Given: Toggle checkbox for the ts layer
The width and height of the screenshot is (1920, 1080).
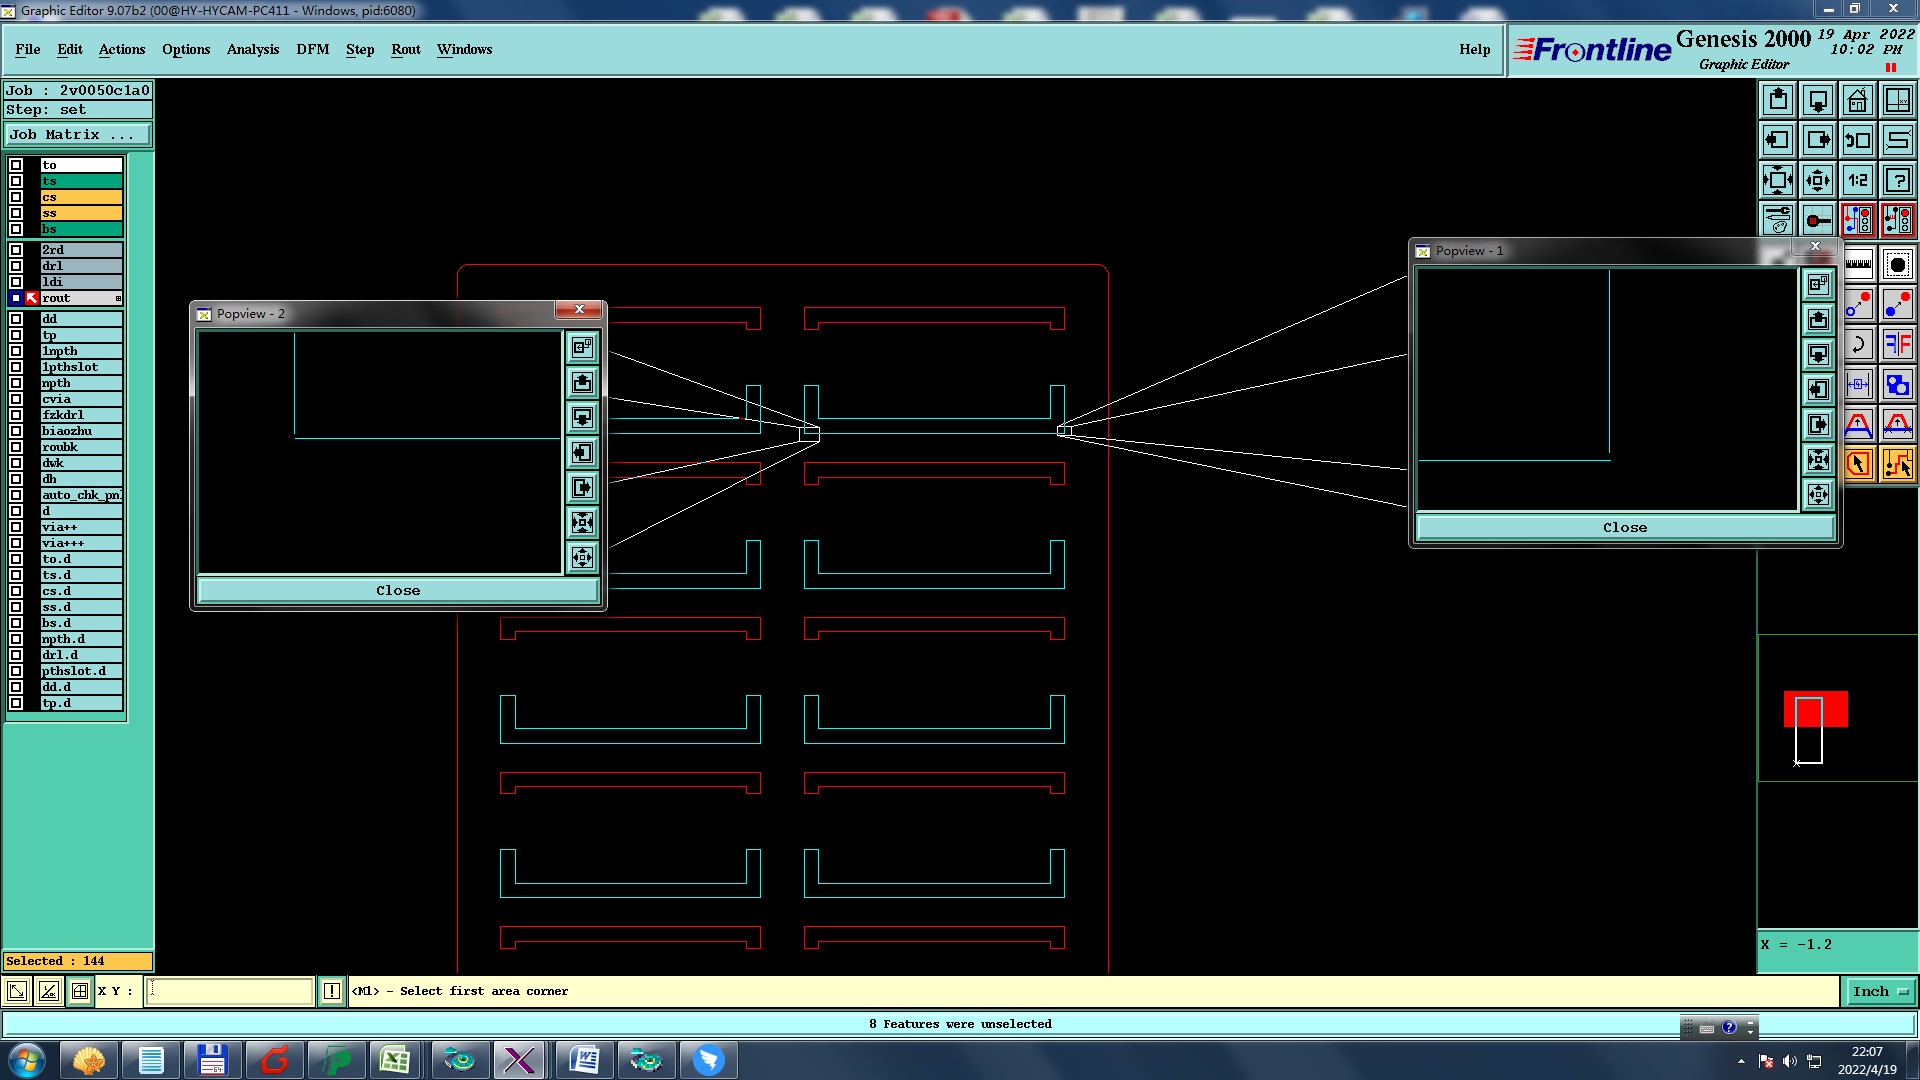Looking at the screenshot, I should coord(16,181).
